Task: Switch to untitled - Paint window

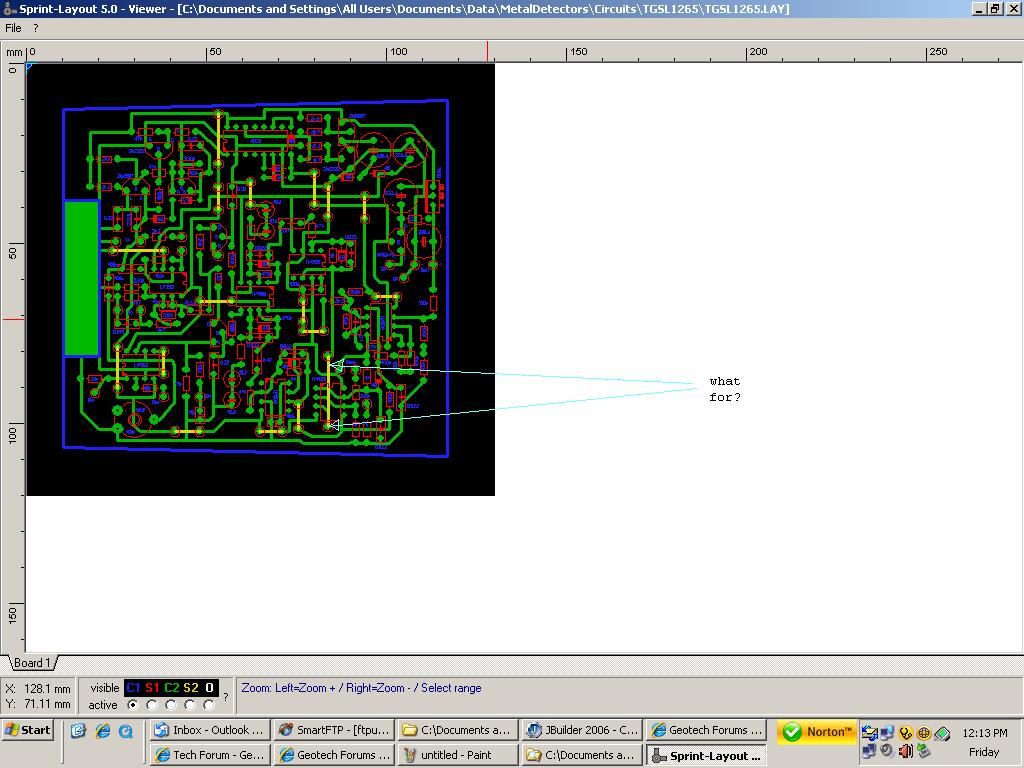Action: [458, 755]
